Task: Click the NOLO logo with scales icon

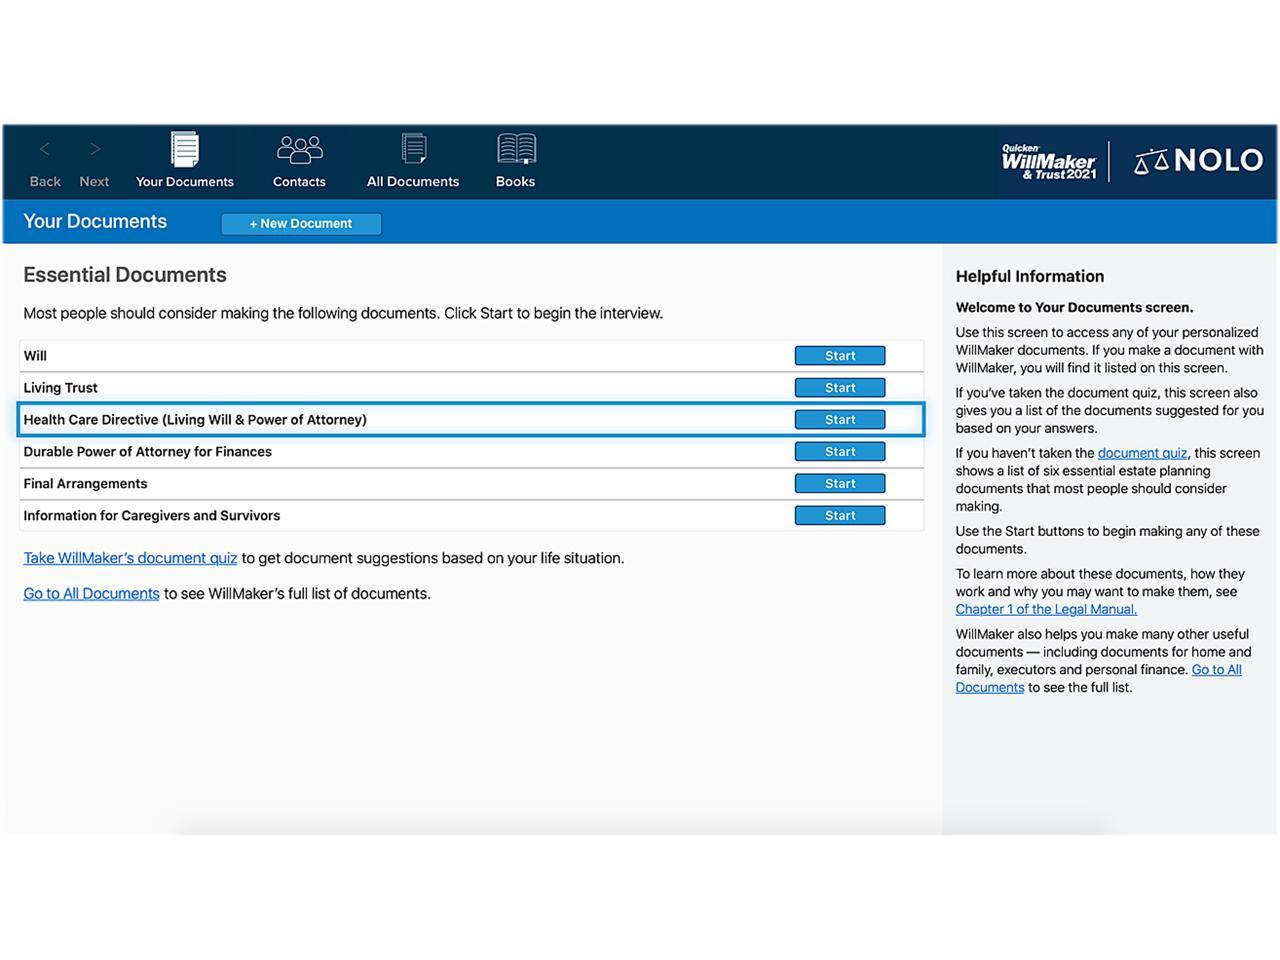Action: pyautogui.click(x=1197, y=160)
